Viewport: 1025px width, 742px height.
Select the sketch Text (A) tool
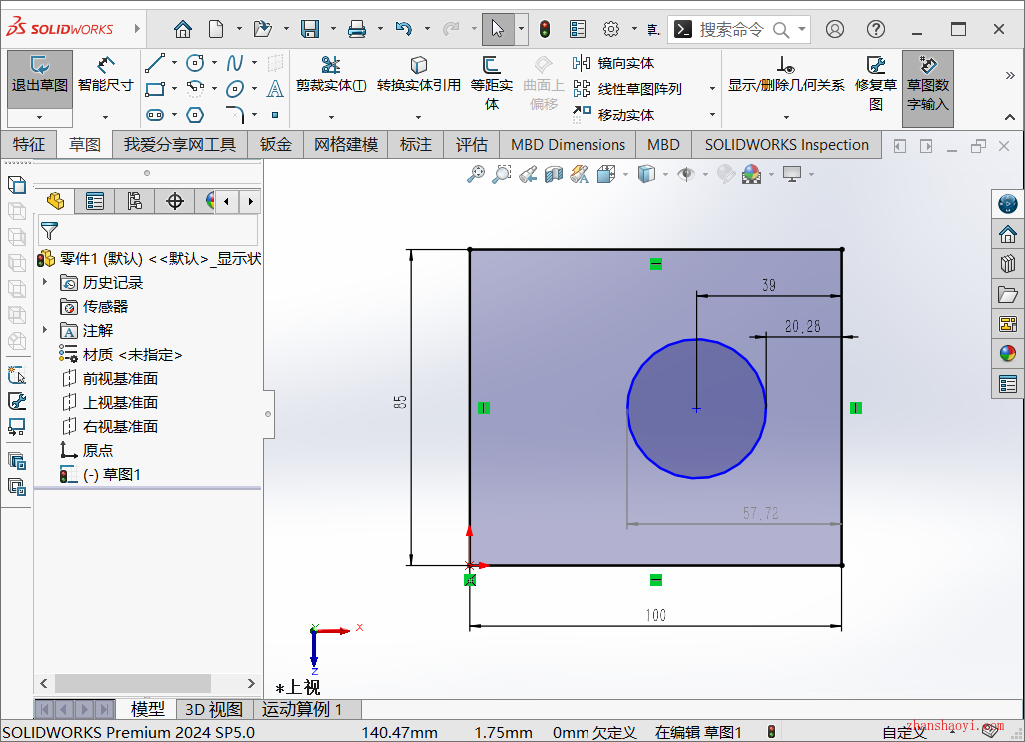pos(275,88)
